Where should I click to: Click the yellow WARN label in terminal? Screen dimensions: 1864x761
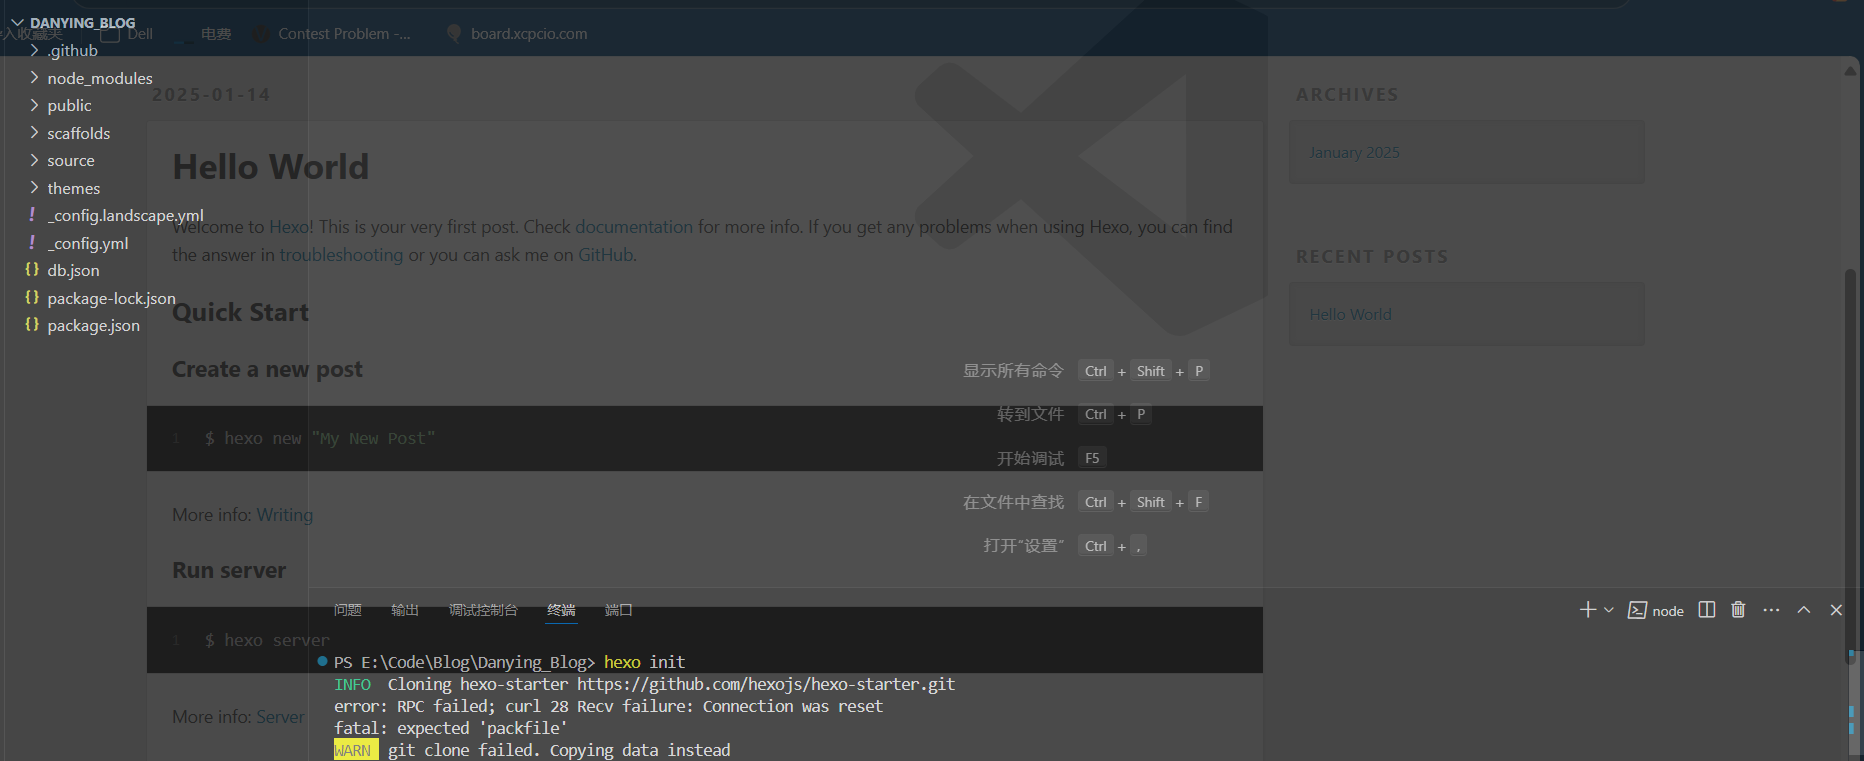click(x=356, y=750)
